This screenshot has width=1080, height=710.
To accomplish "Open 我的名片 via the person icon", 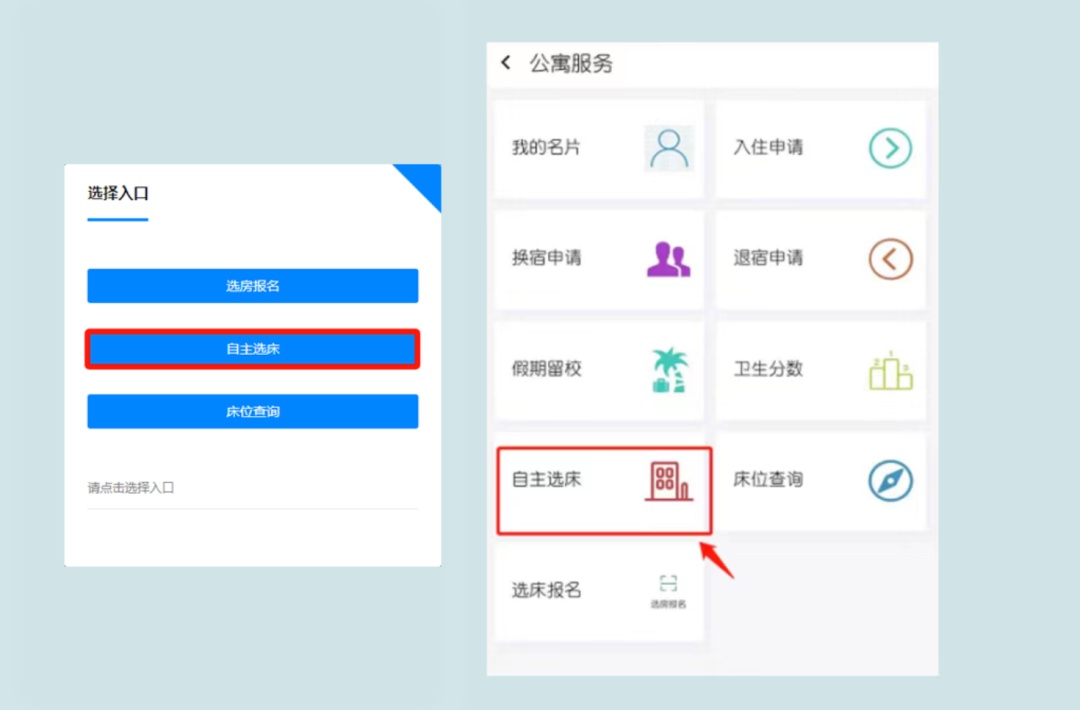I will point(669,147).
